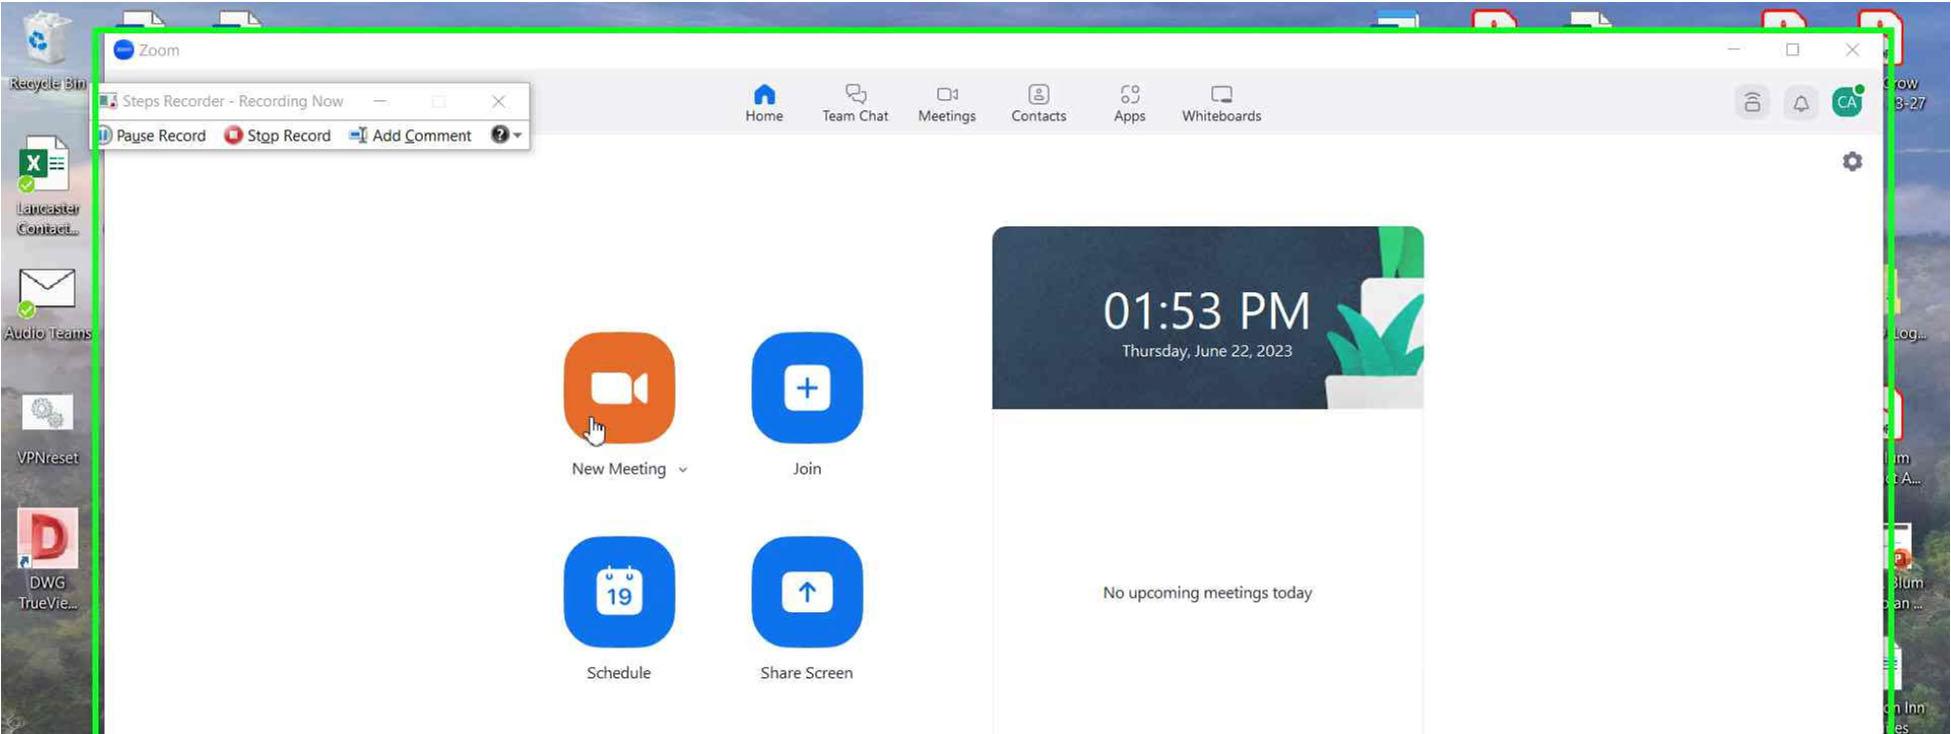
Task: Open the notifications bell in Zoom
Action: tap(1800, 103)
